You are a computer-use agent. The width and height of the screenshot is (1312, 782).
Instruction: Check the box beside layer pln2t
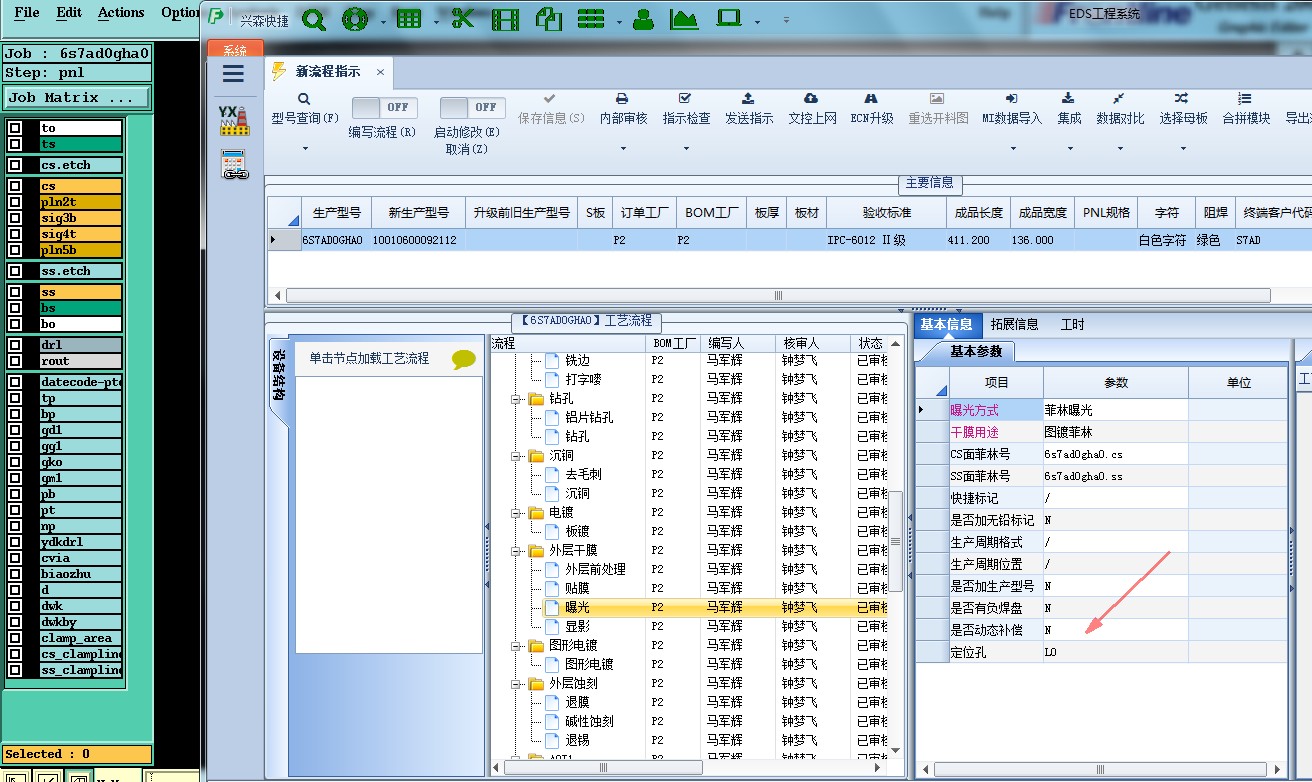tap(15, 202)
